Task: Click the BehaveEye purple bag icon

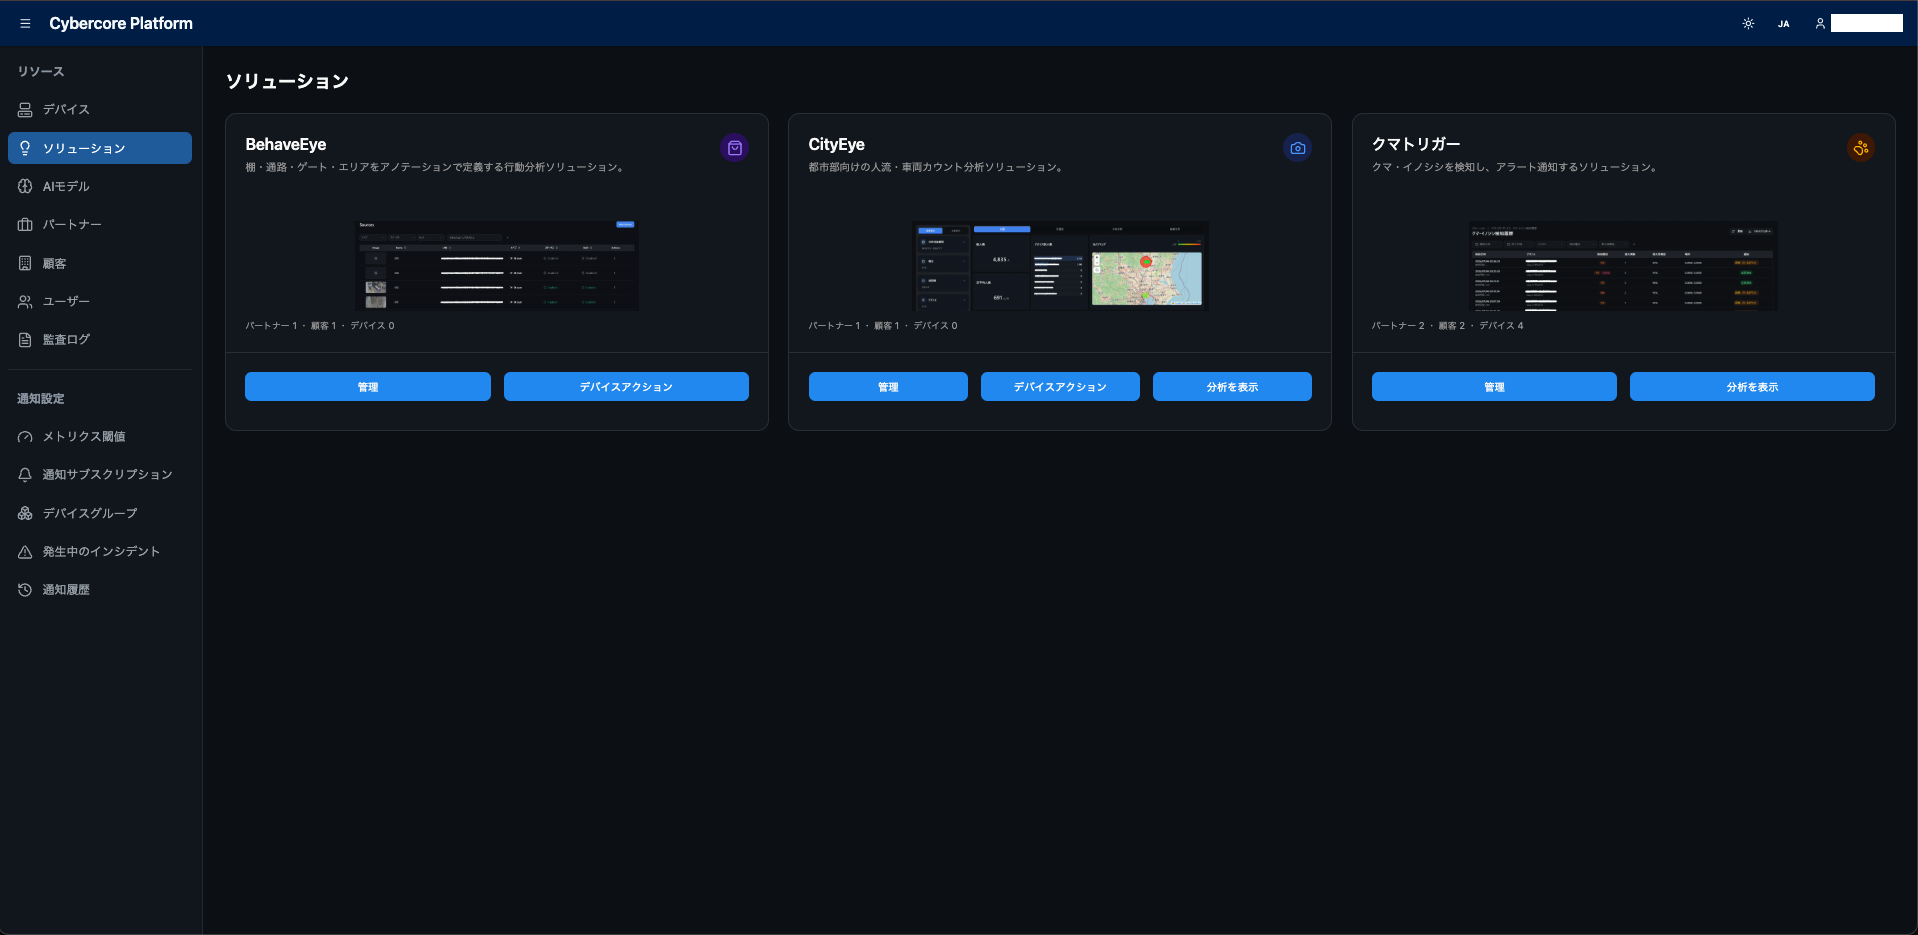Action: point(735,148)
